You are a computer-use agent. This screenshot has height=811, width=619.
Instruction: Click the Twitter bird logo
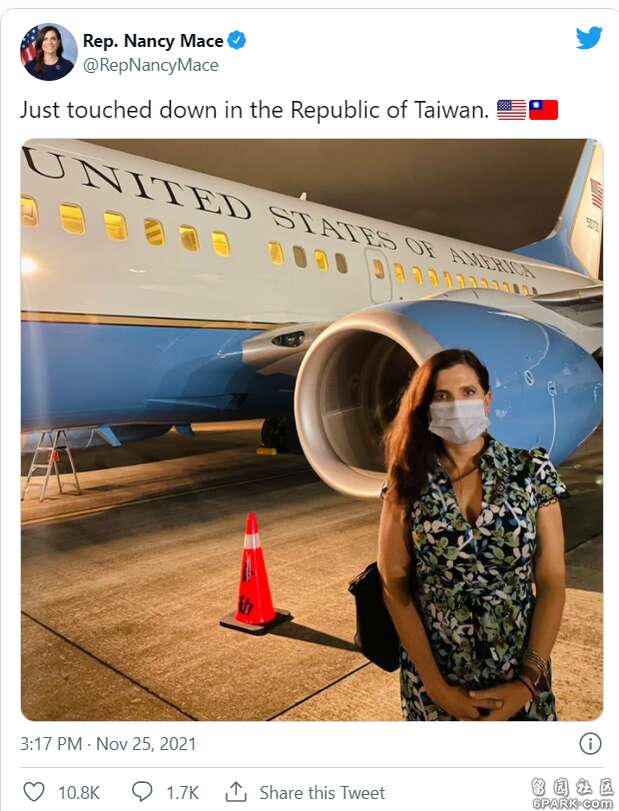(589, 38)
